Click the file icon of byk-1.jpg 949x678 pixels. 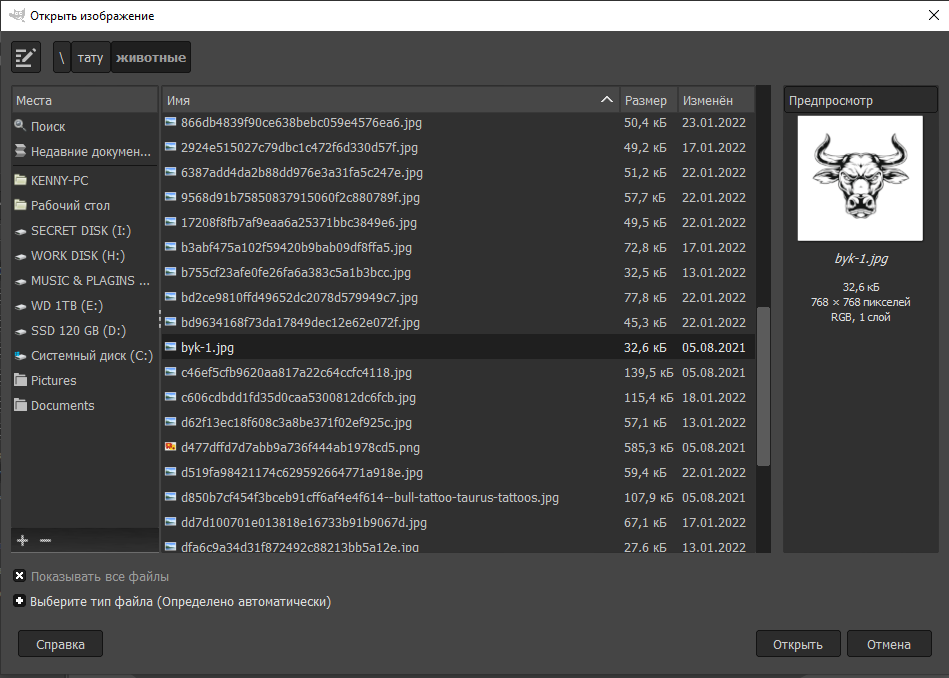171,347
